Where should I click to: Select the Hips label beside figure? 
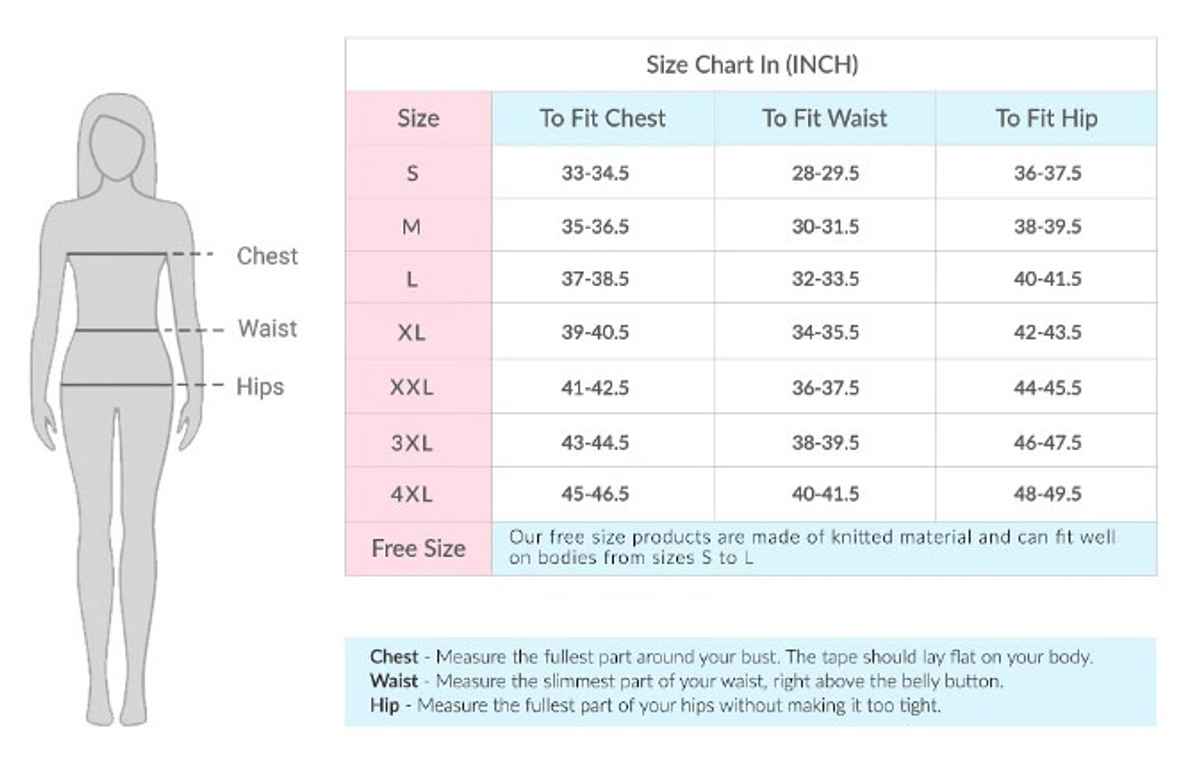click(x=260, y=387)
